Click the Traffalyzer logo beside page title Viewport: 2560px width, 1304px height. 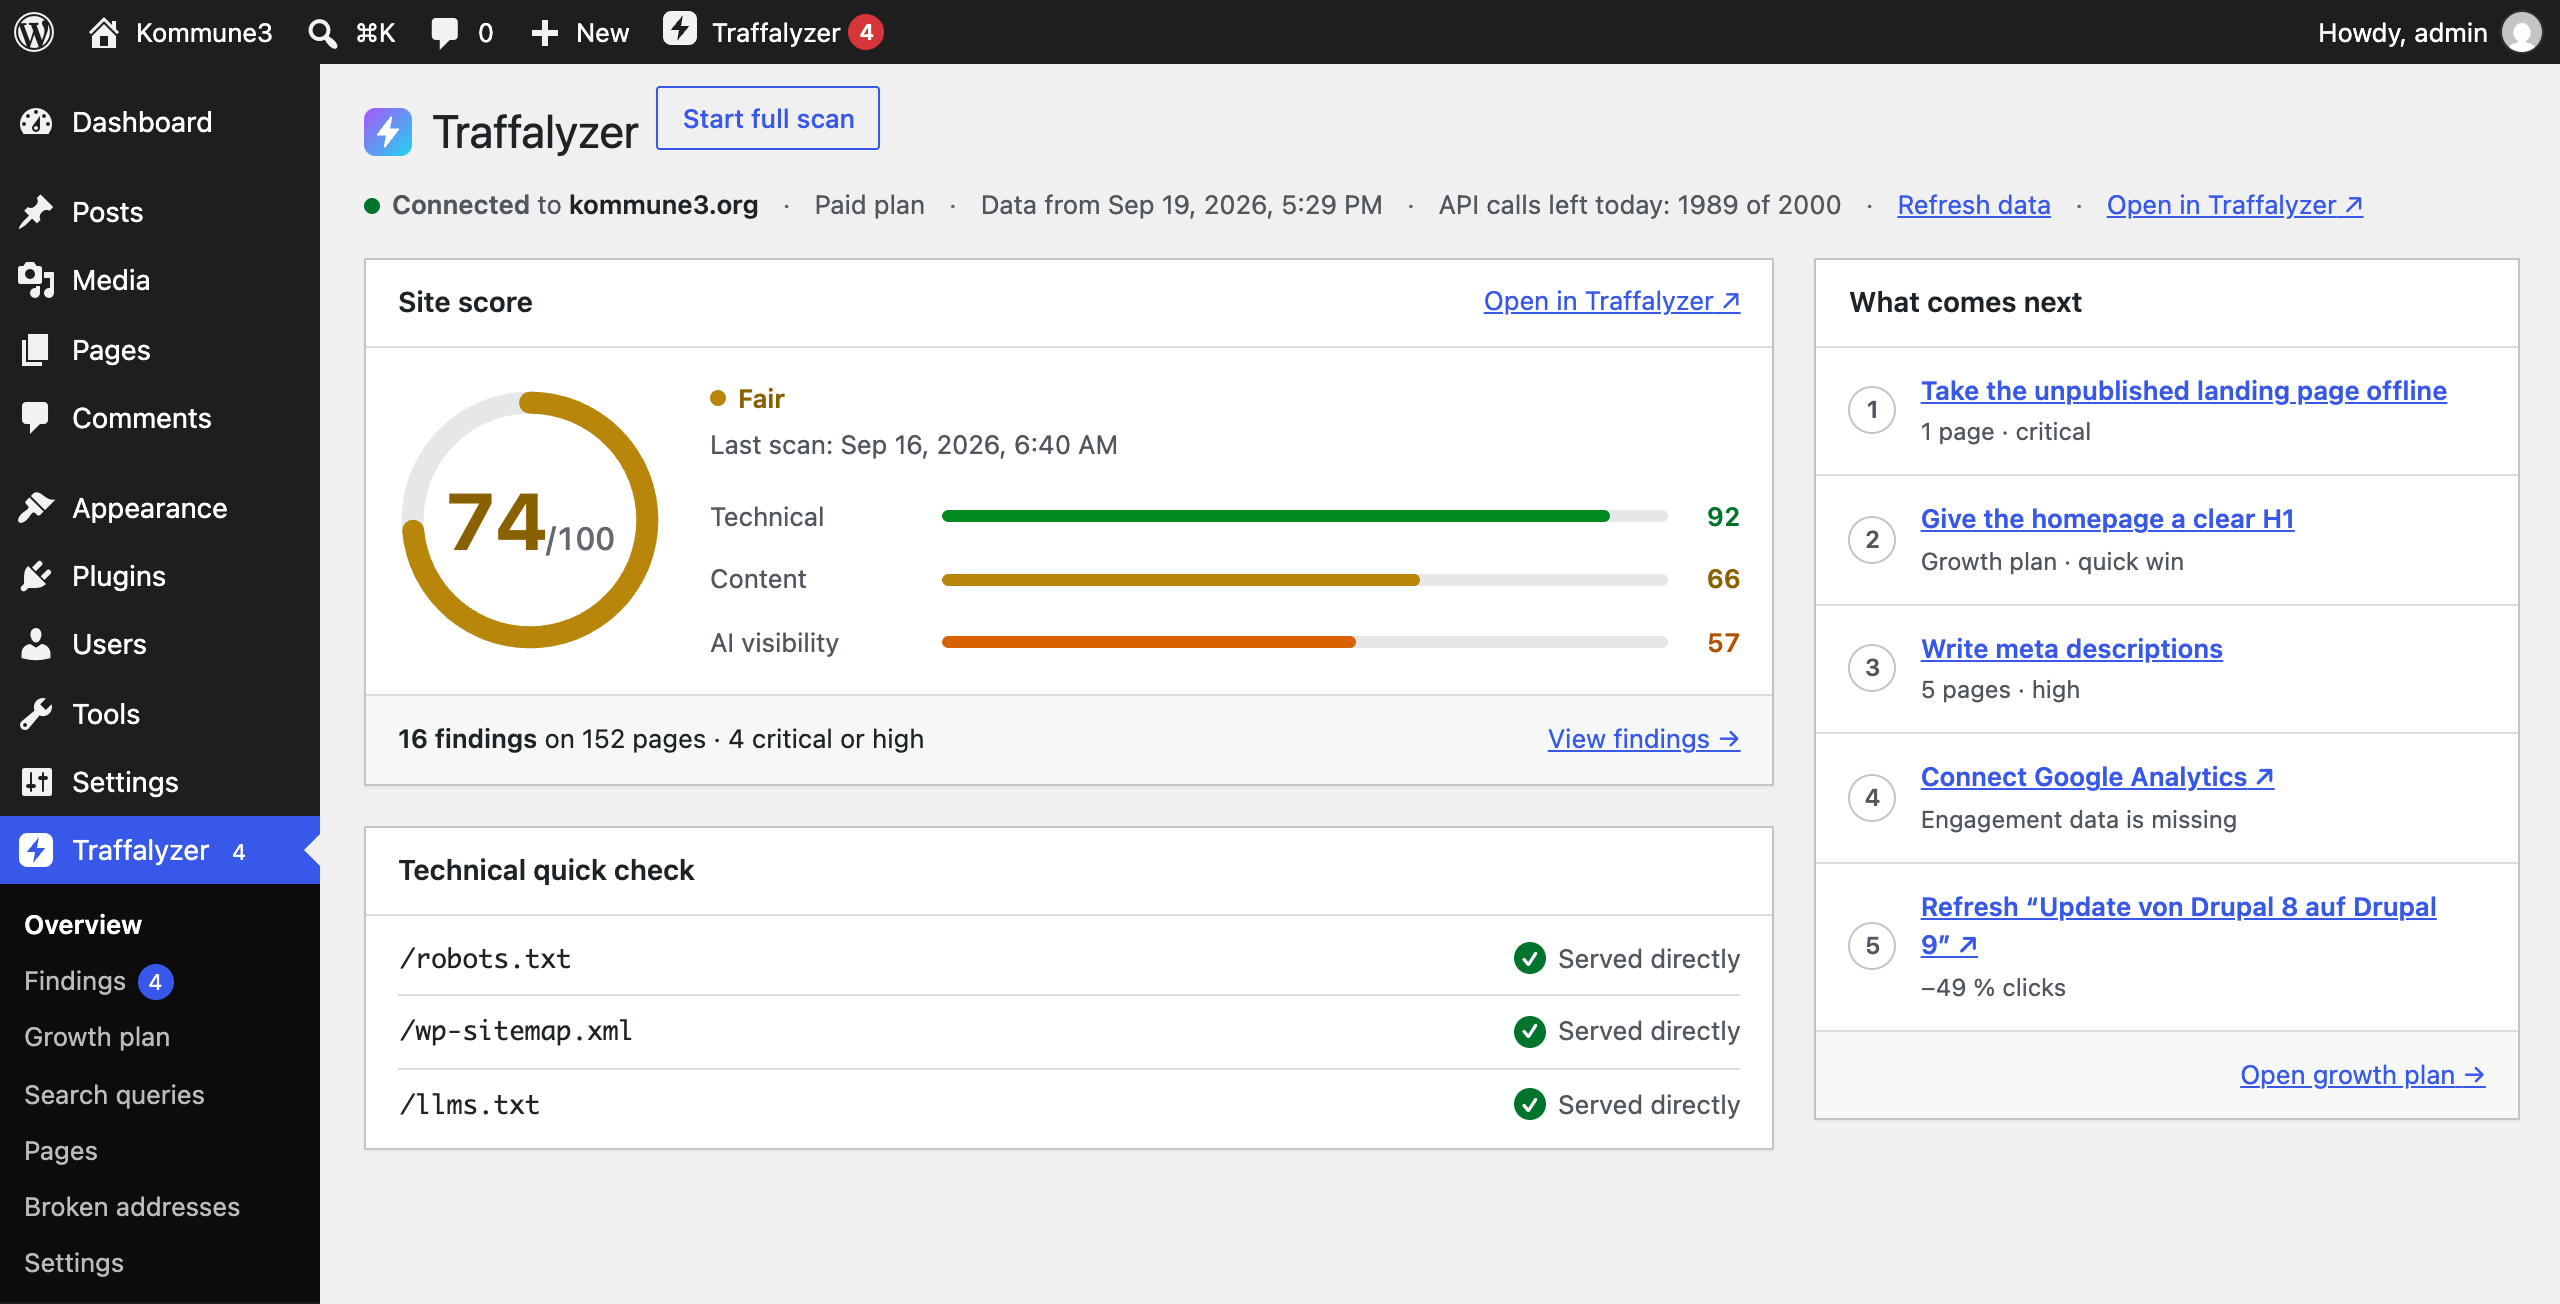click(388, 132)
